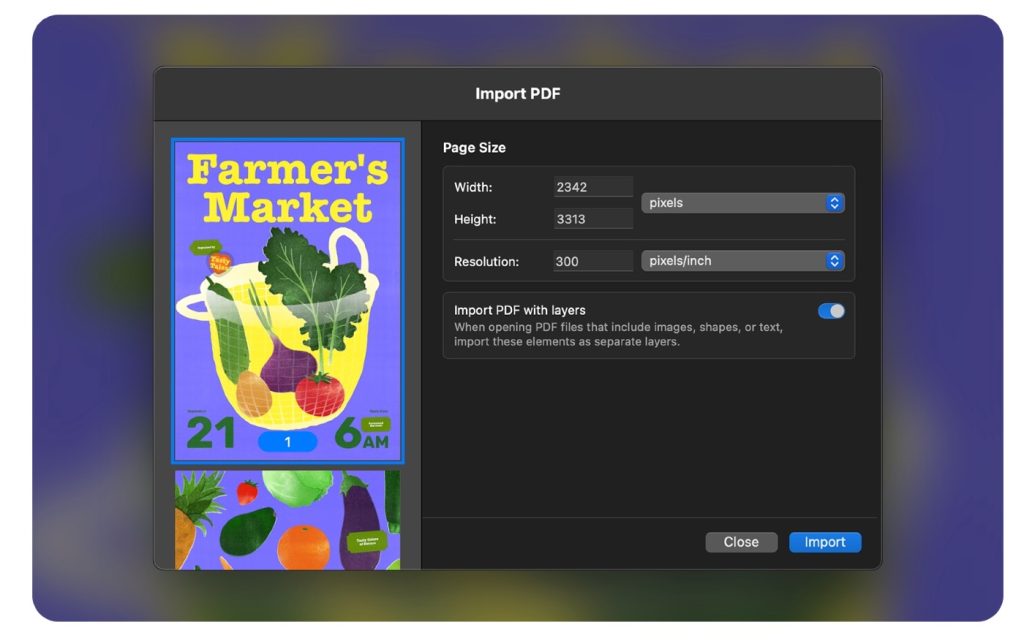Click the Close button
The height and width of the screenshot is (641, 1024).
pyautogui.click(x=741, y=542)
